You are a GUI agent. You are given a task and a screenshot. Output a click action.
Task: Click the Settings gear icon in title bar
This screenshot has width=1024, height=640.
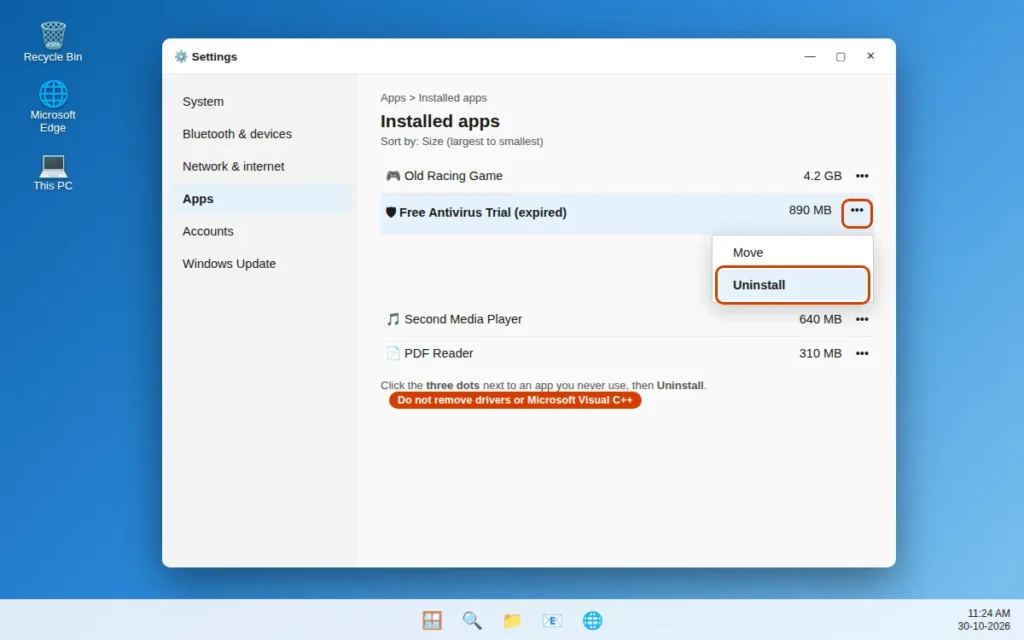pyautogui.click(x=181, y=57)
